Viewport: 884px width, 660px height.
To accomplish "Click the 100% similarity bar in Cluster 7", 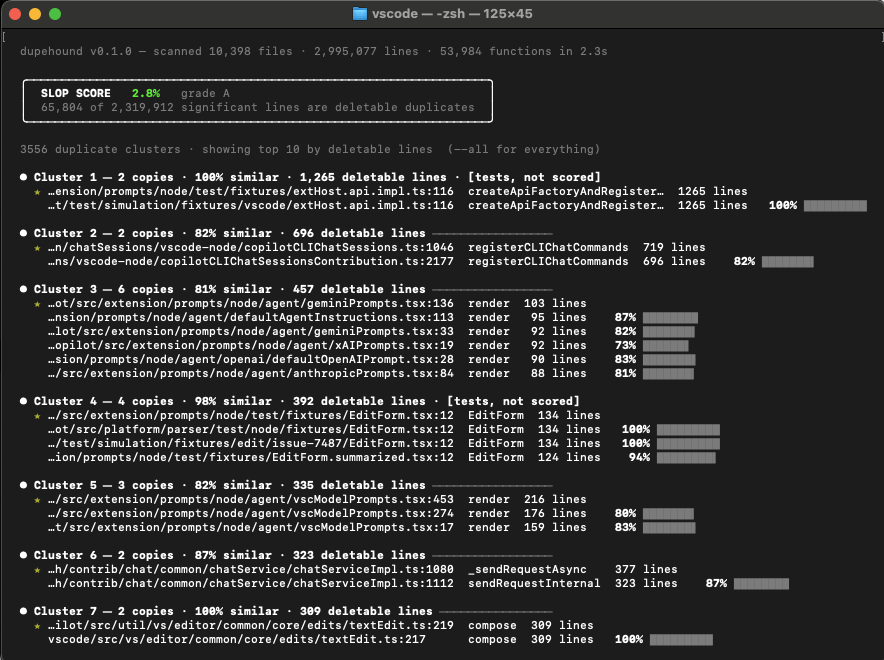I will click(681, 640).
